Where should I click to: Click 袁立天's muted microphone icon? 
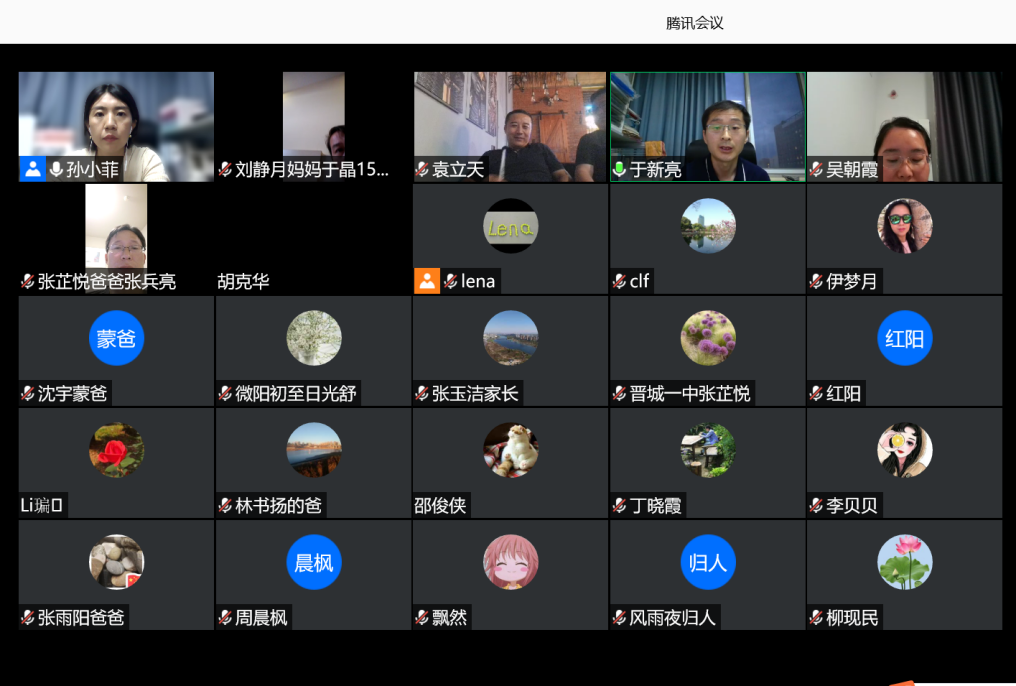pos(422,170)
